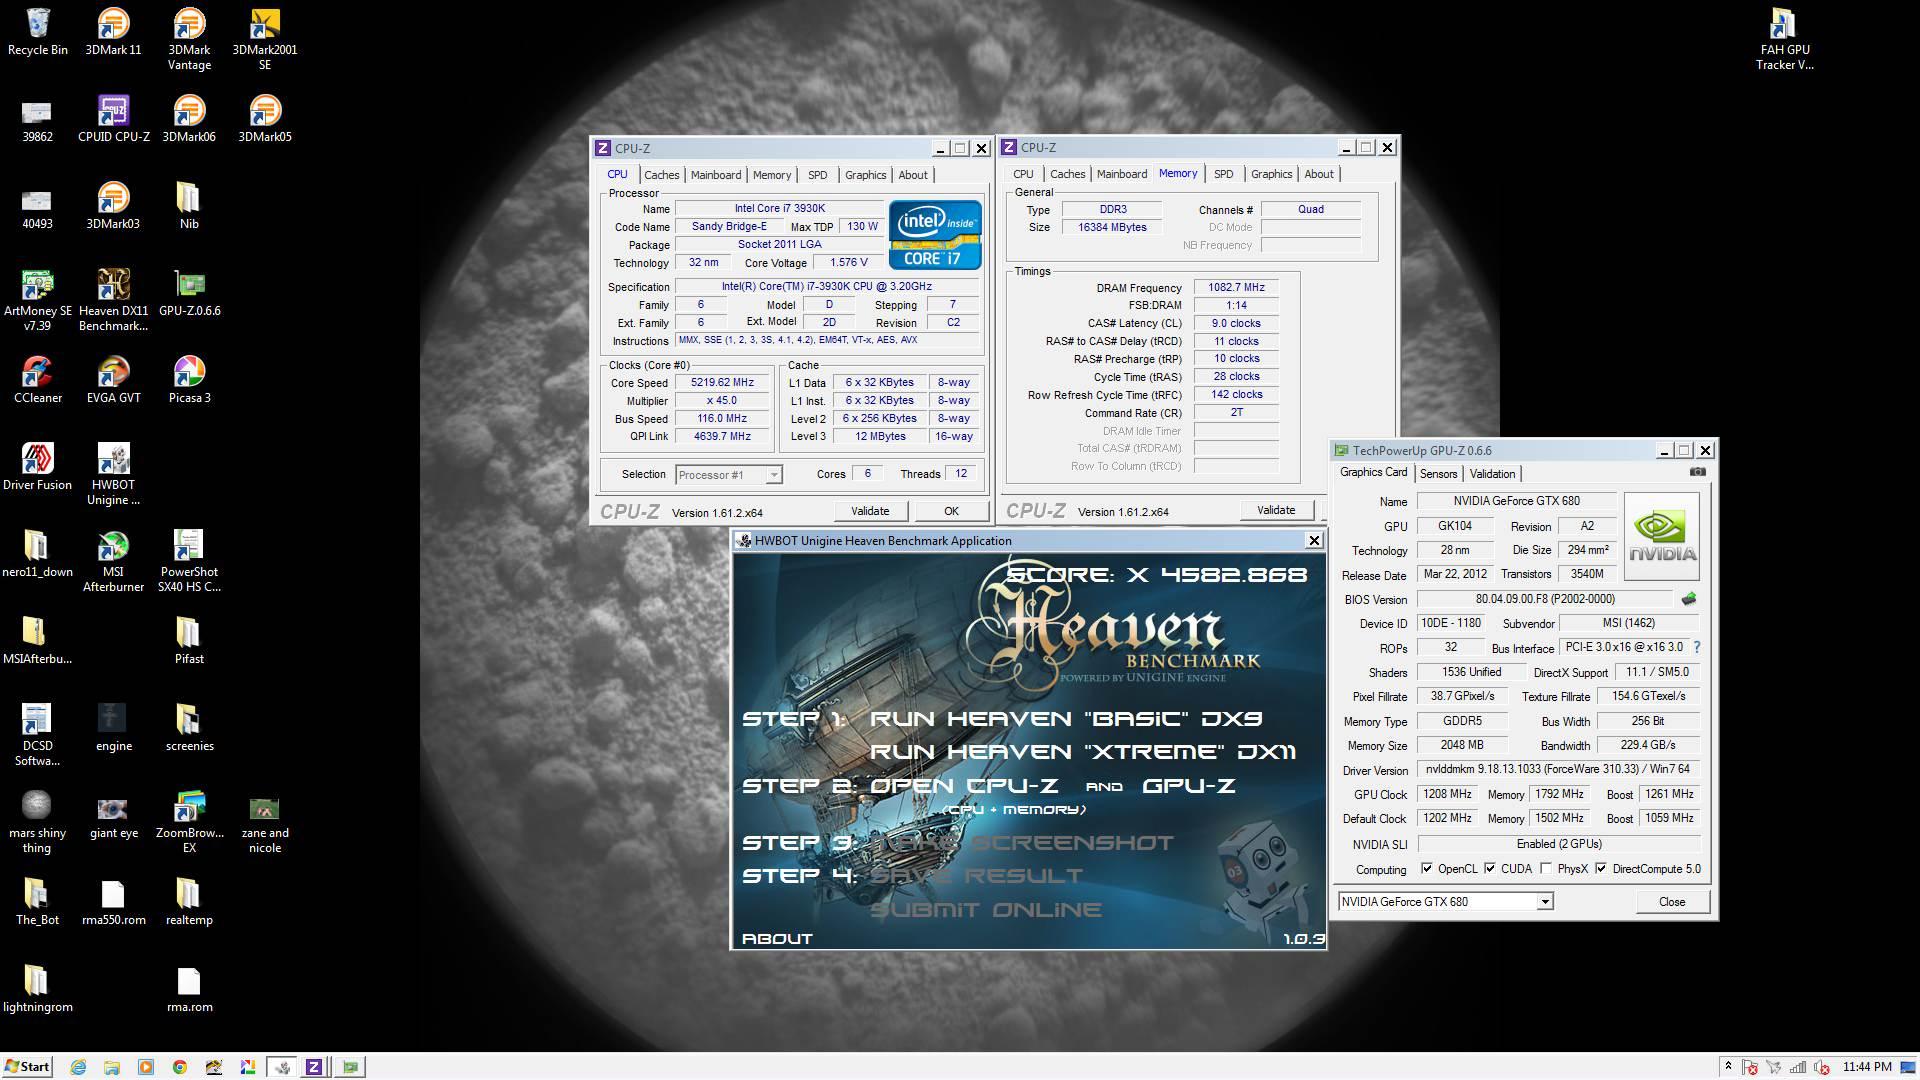Toggle PhysX checkbox in GPU-Z
This screenshot has height=1080, width=1920.
(1547, 868)
